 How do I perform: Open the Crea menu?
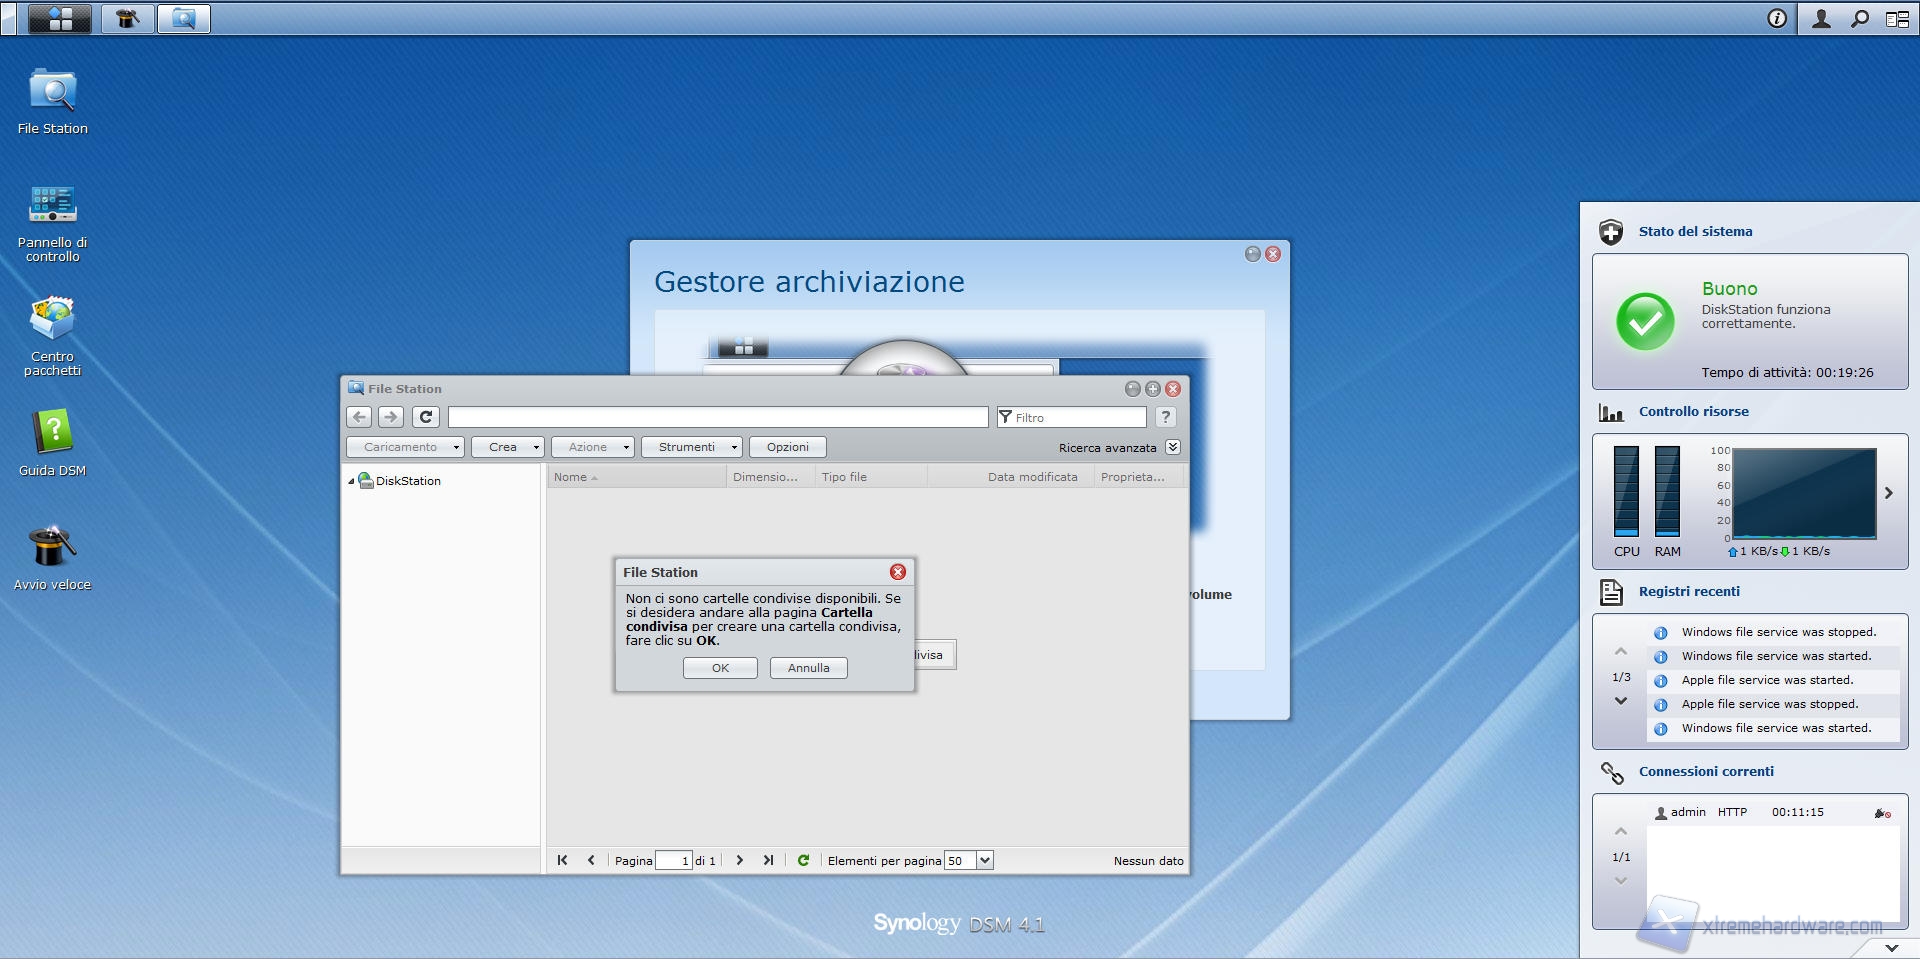[x=507, y=447]
